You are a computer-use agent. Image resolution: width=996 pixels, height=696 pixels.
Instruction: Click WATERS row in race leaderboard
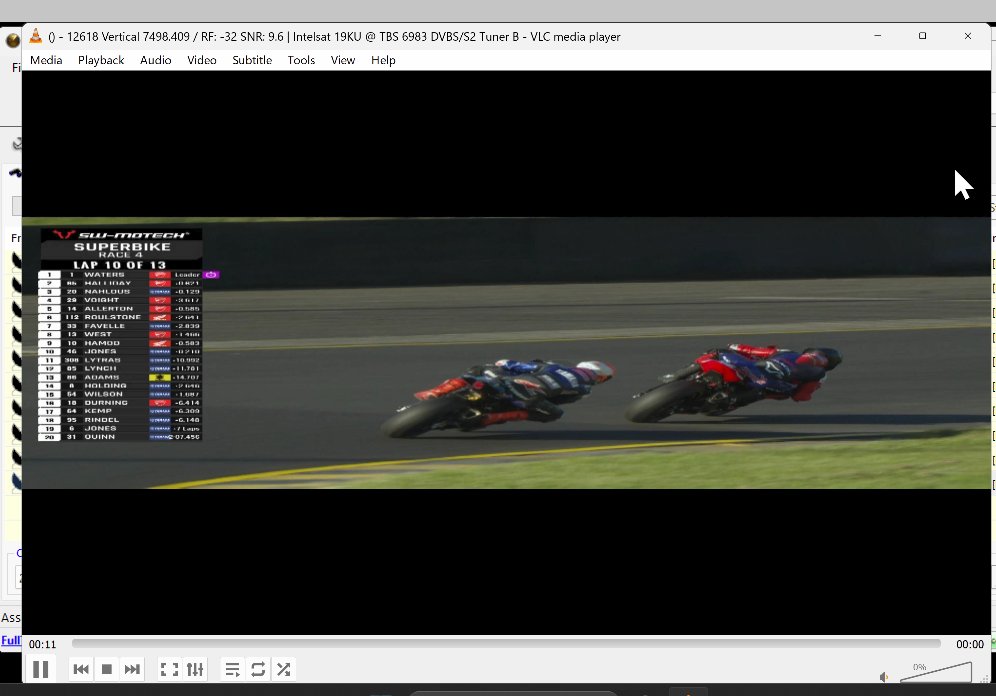point(119,275)
